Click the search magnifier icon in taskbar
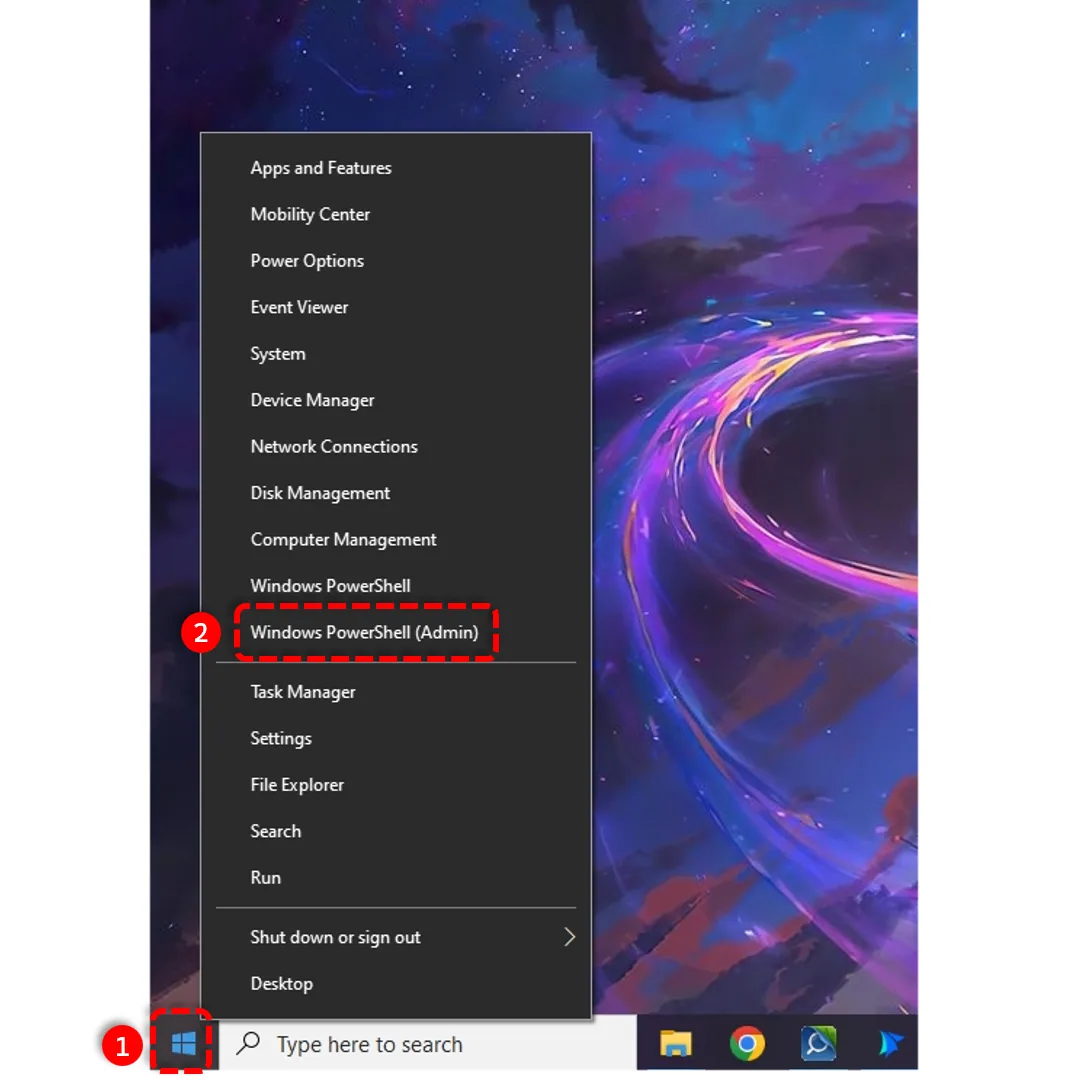The width and height of the screenshot is (1071, 1079). tap(248, 1043)
